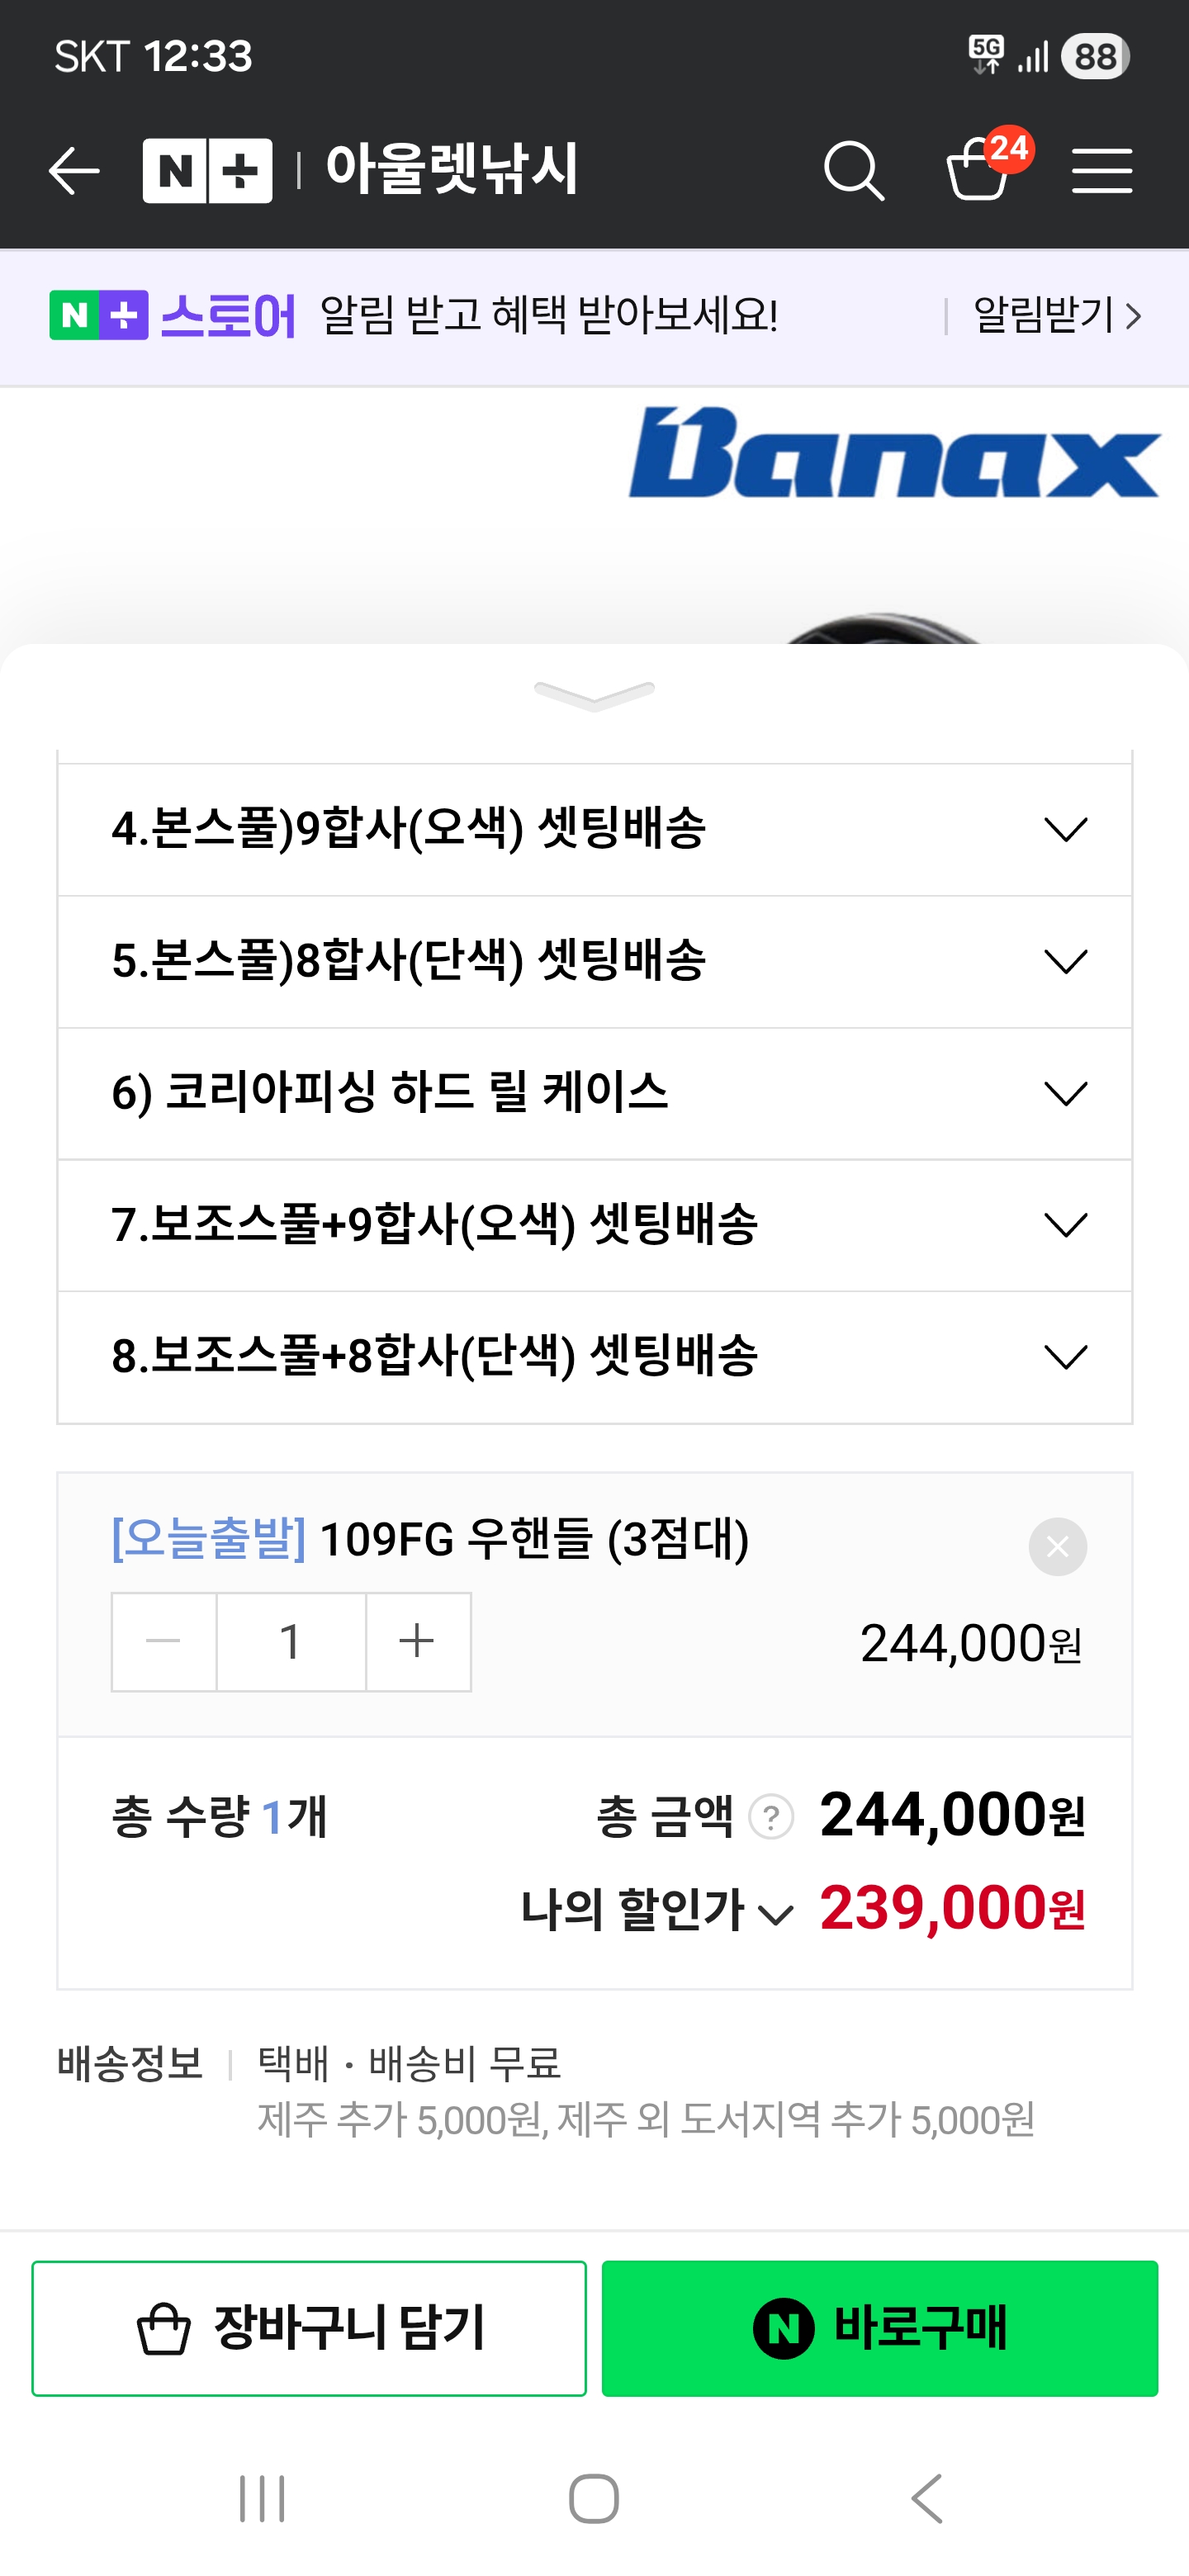
Task: Open the hamburger menu
Action: pyautogui.click(x=1101, y=171)
